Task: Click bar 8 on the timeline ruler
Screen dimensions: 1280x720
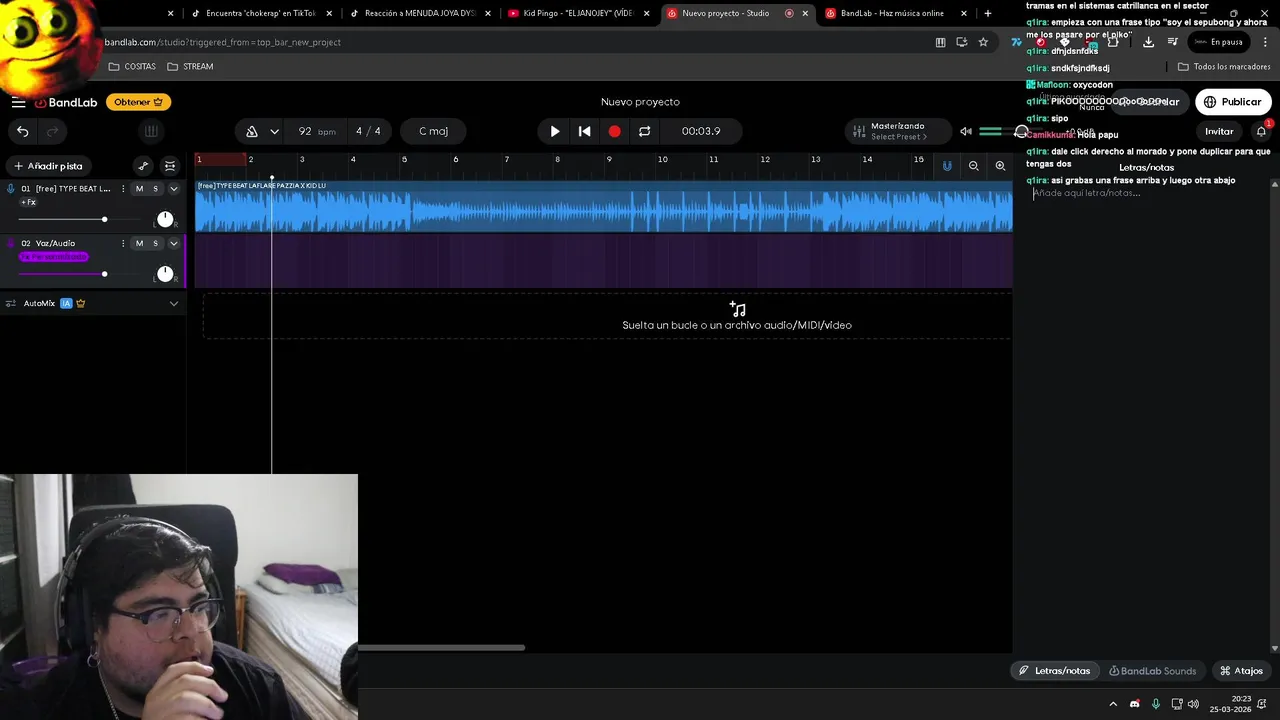Action: click(558, 159)
